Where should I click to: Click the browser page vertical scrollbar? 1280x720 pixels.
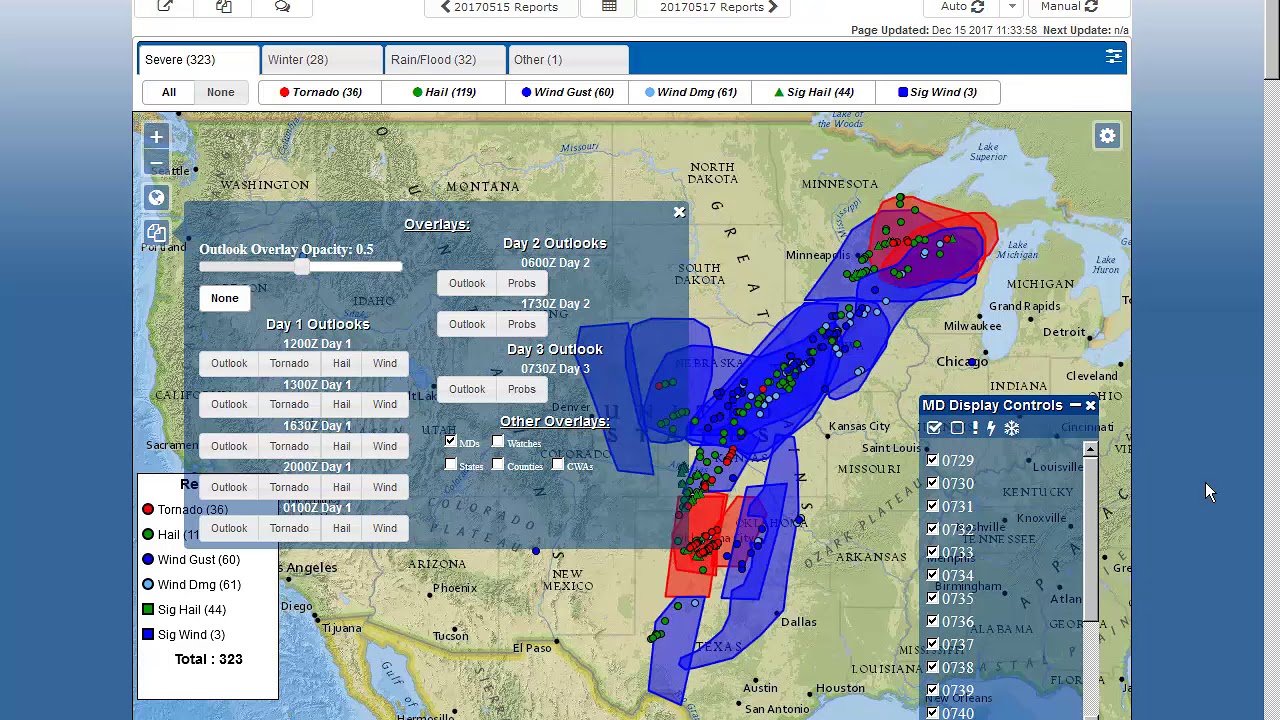click(1271, 40)
